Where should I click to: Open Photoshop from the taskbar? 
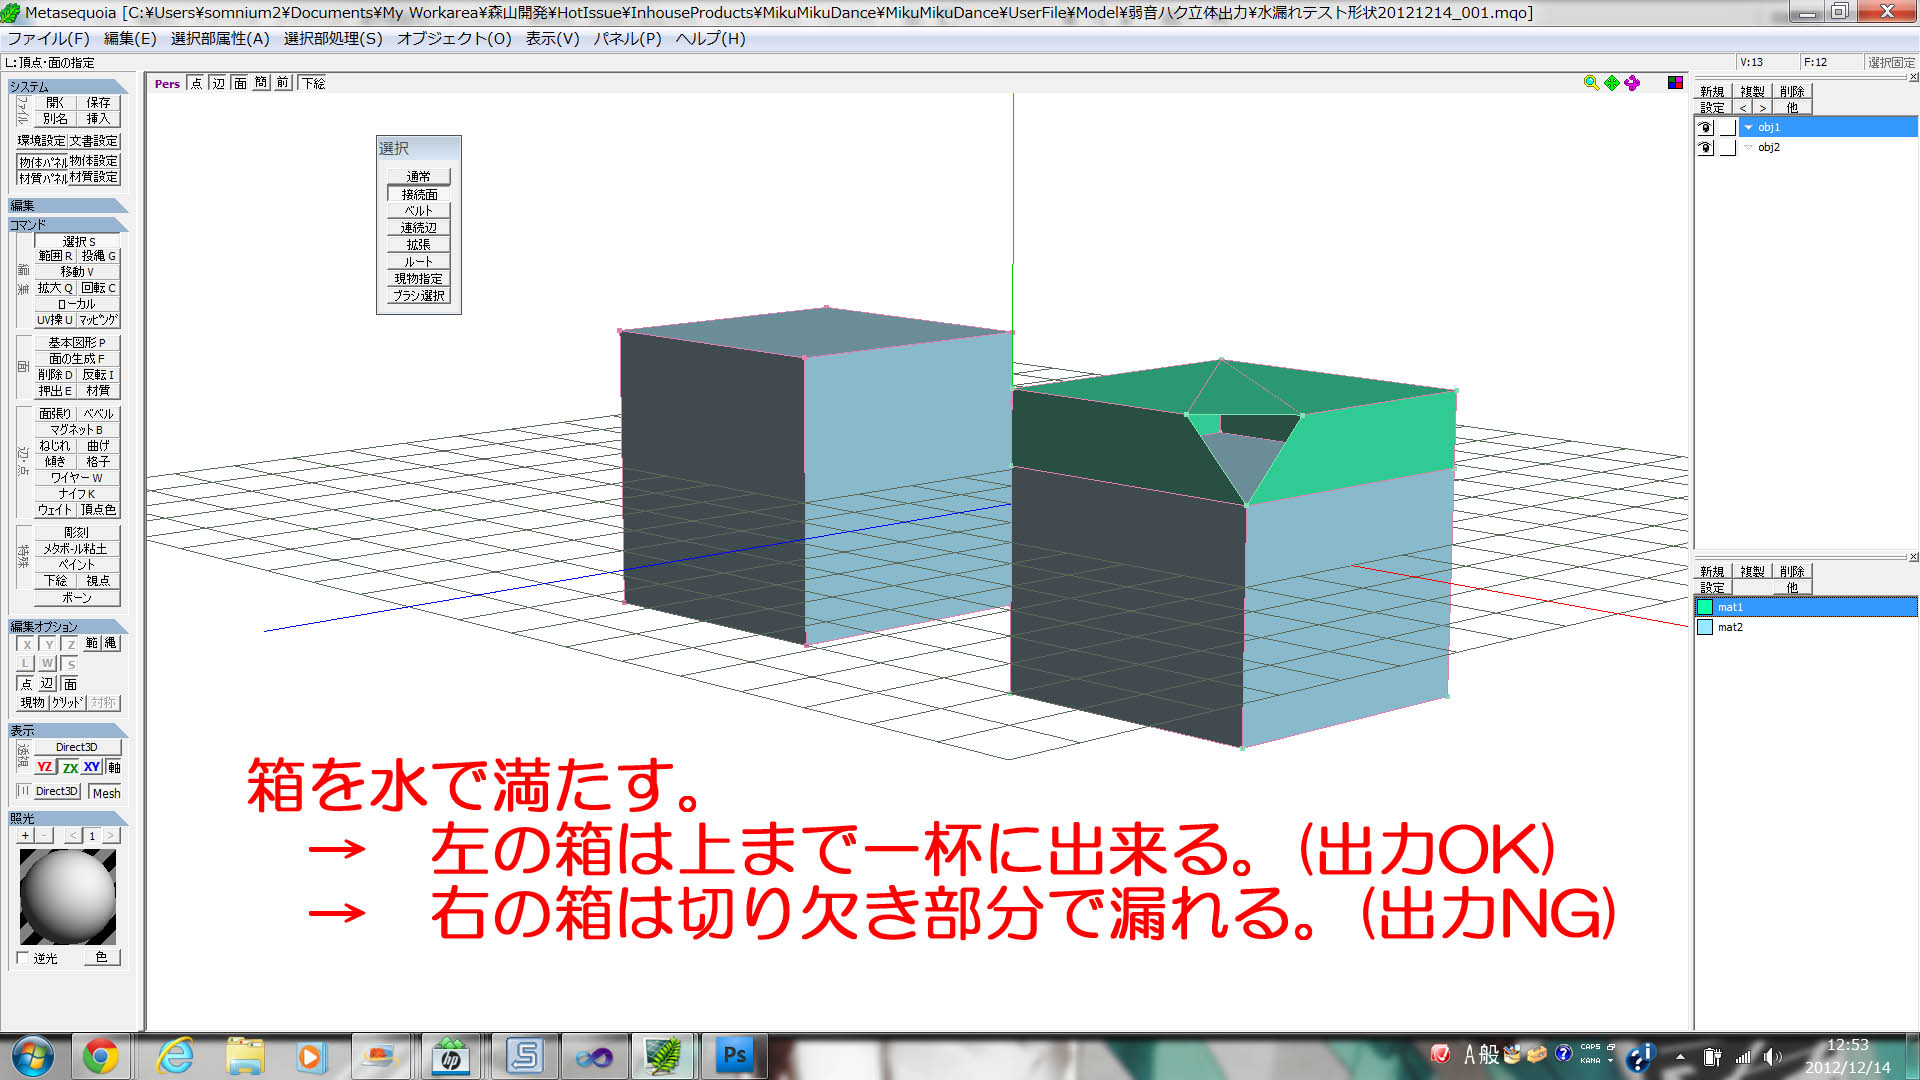pyautogui.click(x=735, y=1056)
